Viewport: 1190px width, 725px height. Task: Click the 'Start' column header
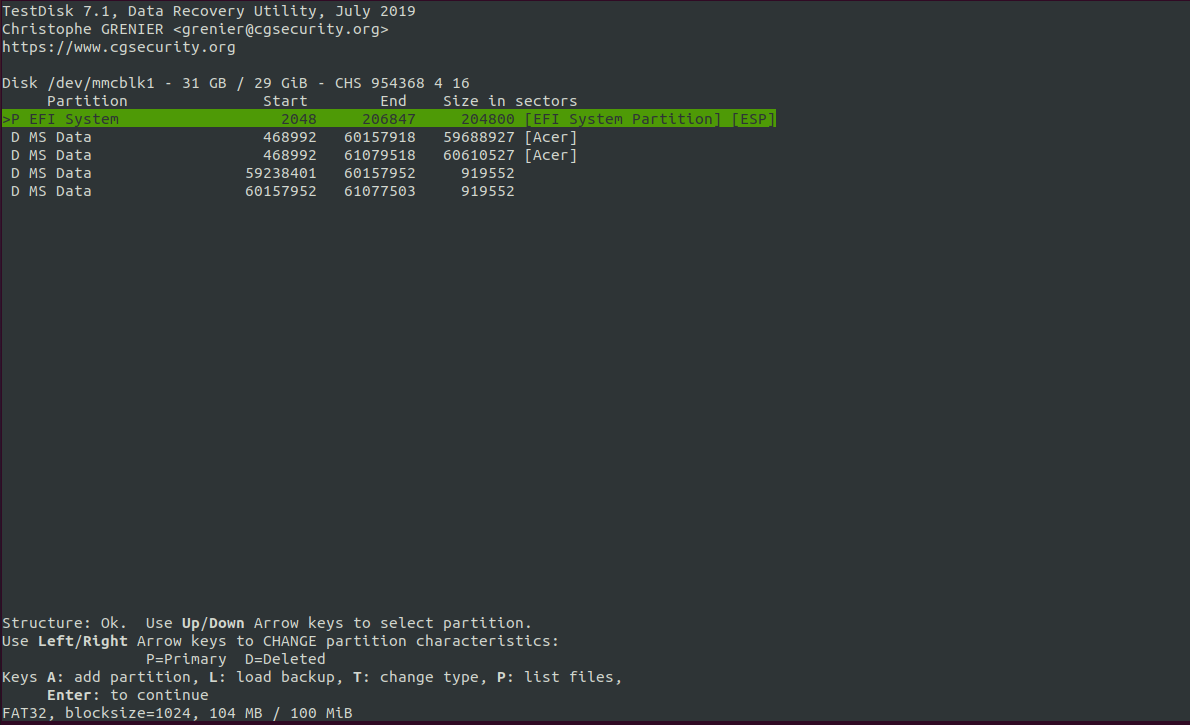pos(285,101)
